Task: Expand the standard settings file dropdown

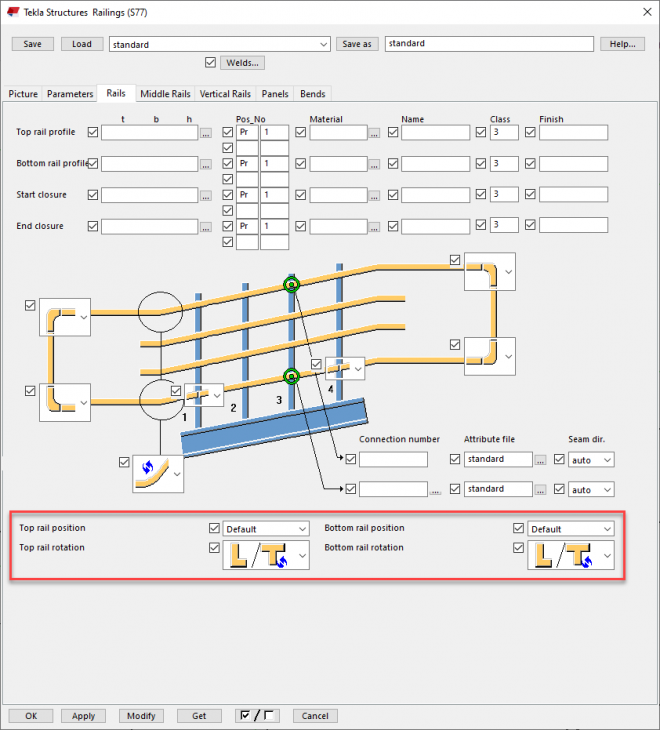Action: point(323,44)
